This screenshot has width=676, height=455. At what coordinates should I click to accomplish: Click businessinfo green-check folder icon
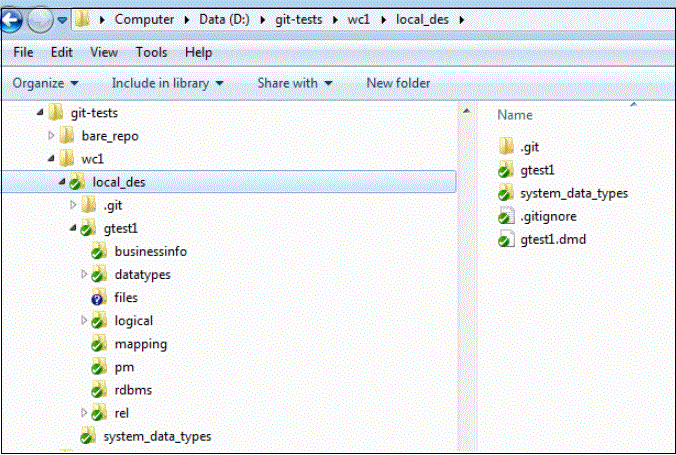point(99,251)
